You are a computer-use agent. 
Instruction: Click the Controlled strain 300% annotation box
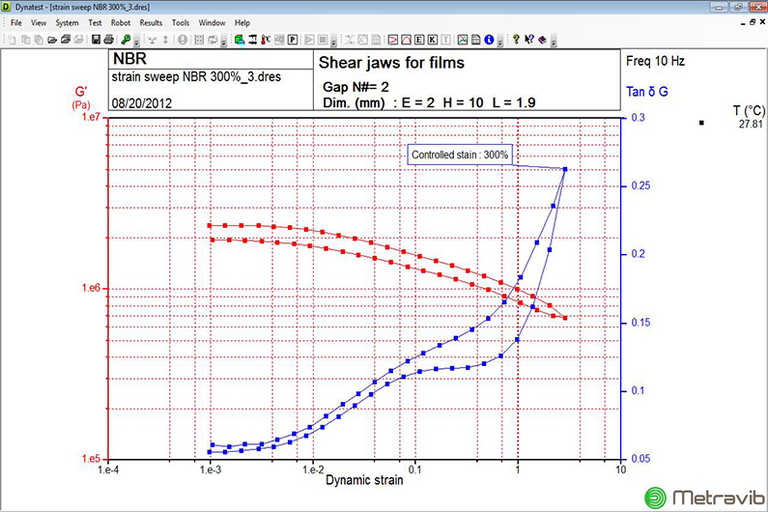(x=461, y=155)
